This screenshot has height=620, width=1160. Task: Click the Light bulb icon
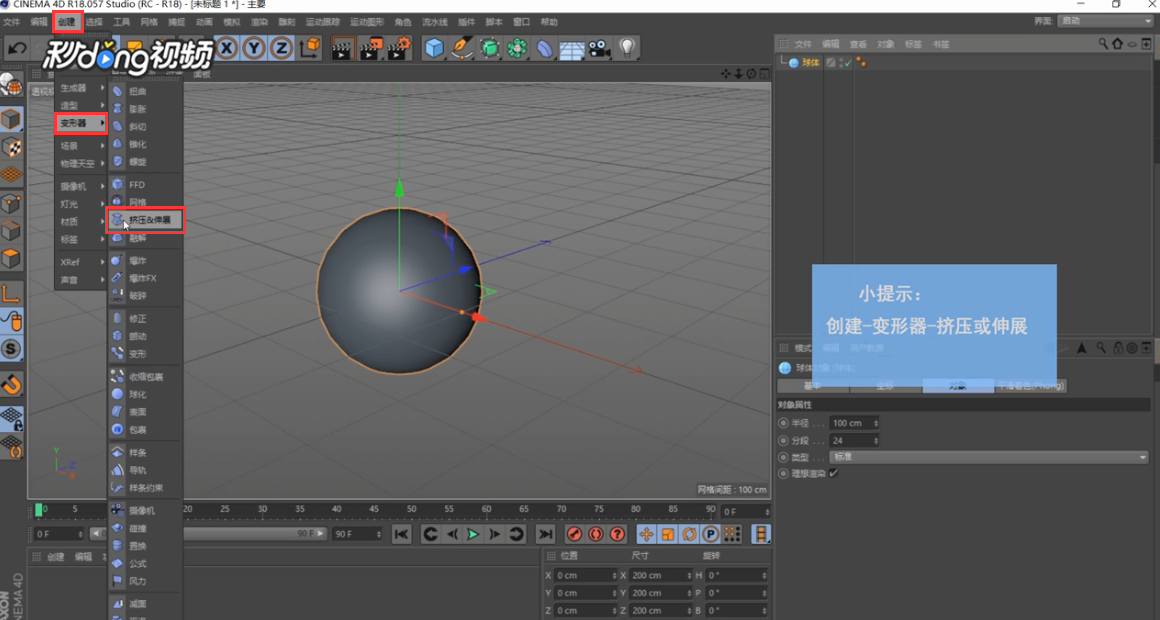tap(627, 49)
